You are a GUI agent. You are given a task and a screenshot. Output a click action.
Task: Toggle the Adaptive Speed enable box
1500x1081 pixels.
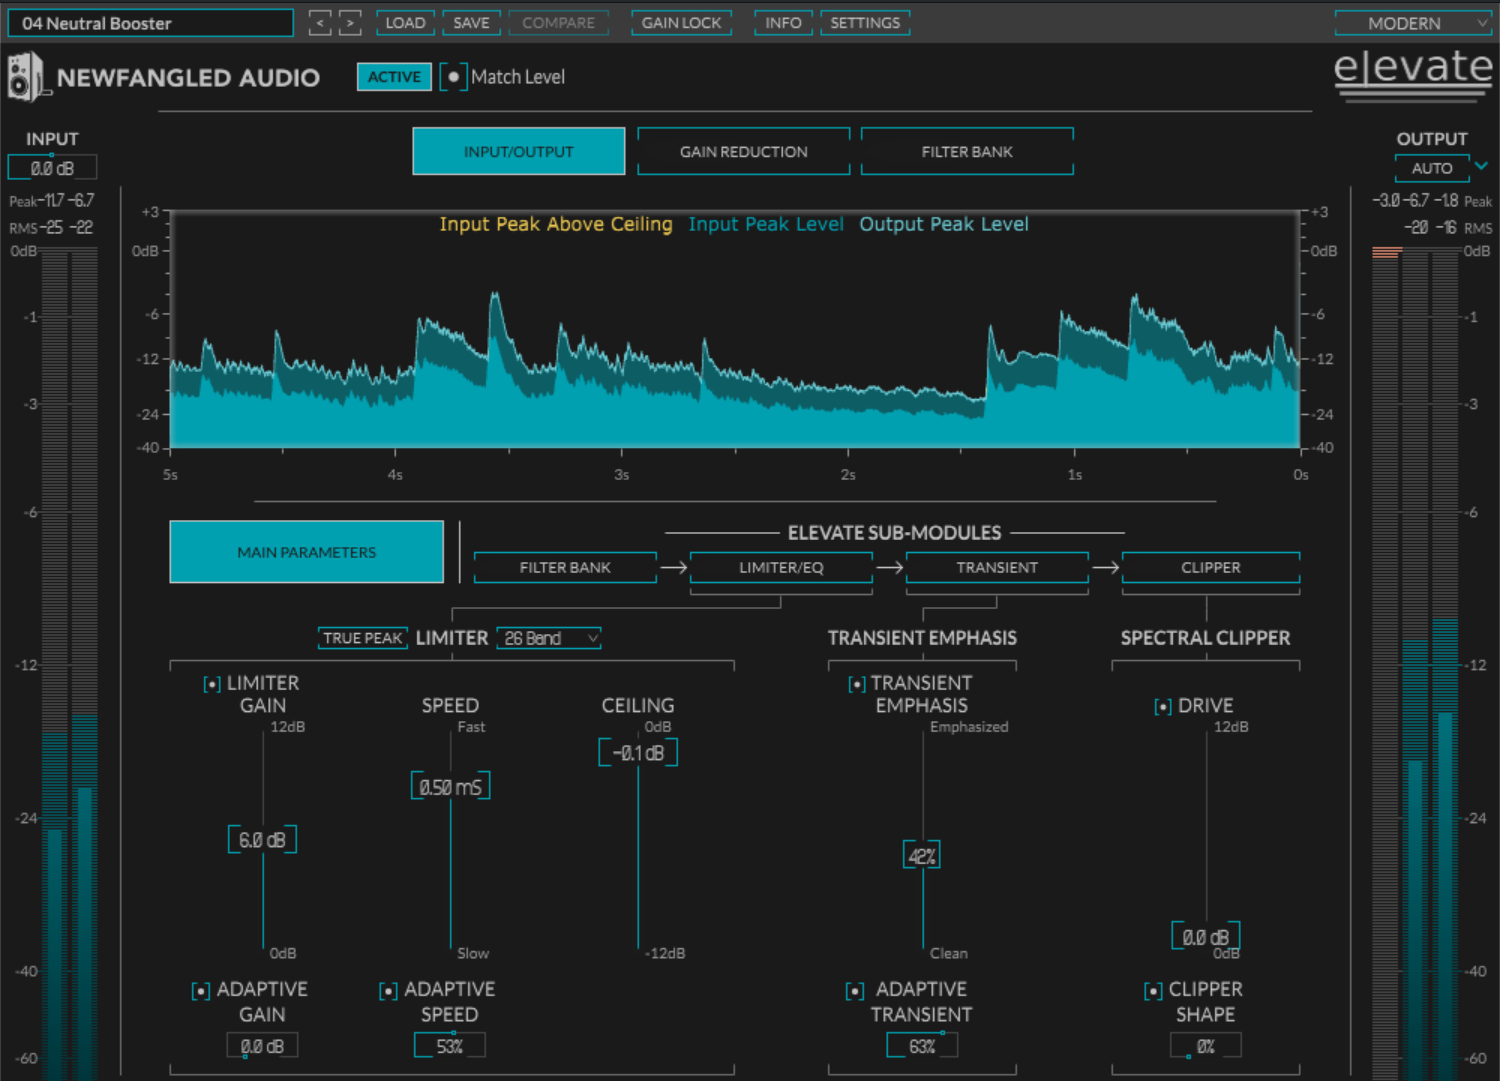tap(388, 991)
